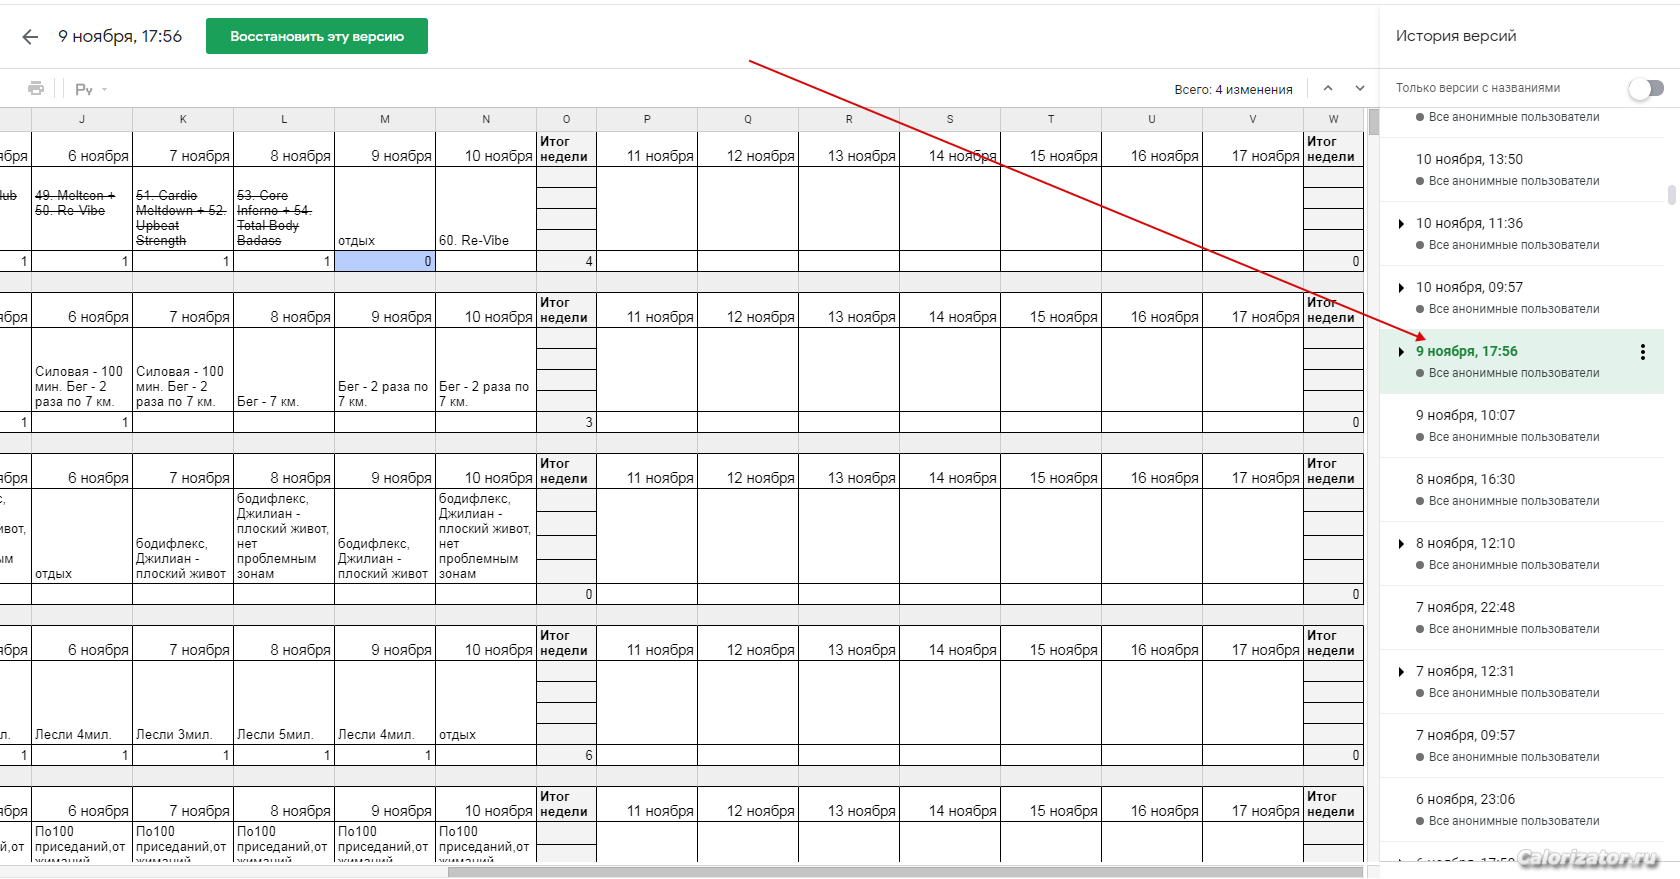This screenshot has width=1680, height=879.
Task: Expand the 8 ноября, 12:10 version group
Action: click(x=1401, y=544)
